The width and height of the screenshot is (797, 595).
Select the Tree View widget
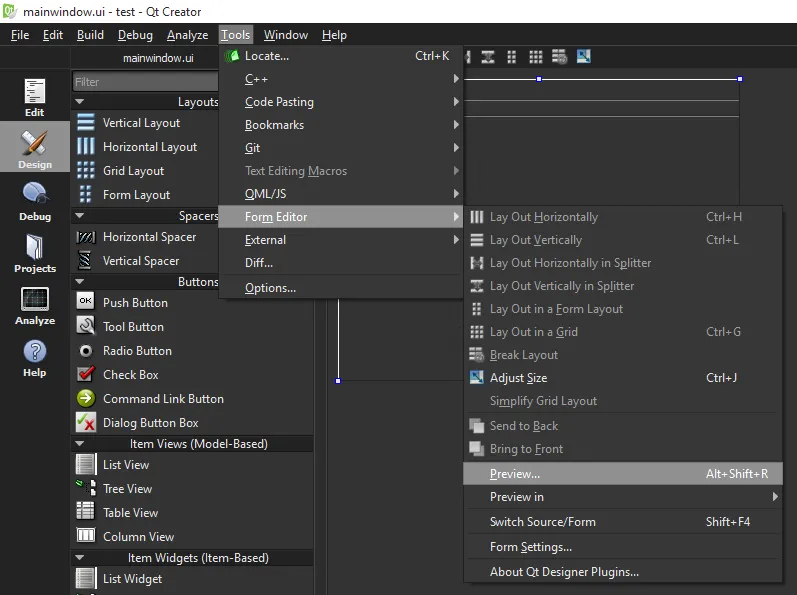tap(127, 489)
